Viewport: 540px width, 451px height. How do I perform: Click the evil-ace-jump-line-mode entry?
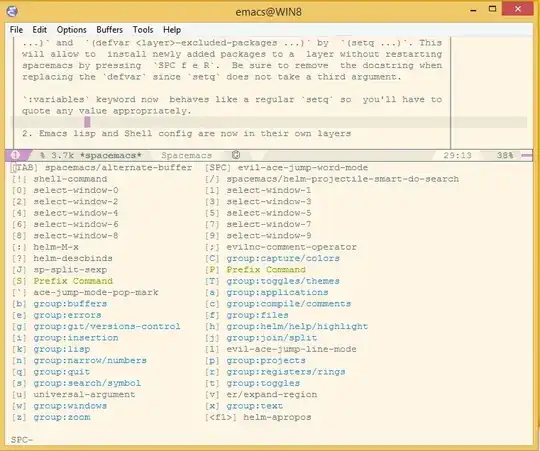291,349
